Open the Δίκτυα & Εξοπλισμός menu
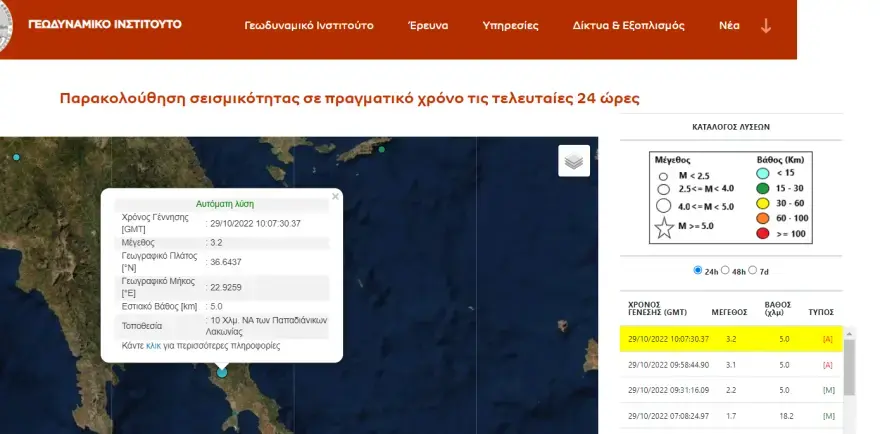Viewport: 880px width, 434px height. point(629,26)
